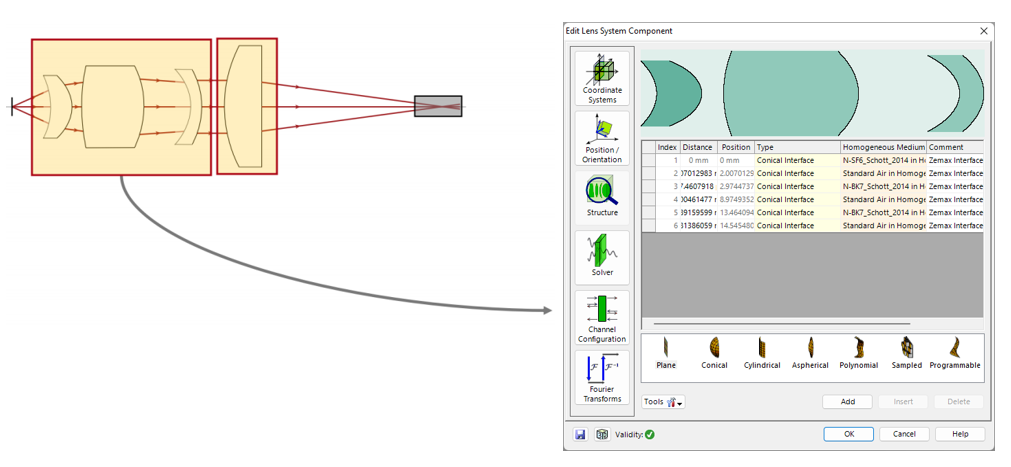Image resolution: width=1011 pixels, height=467 pixels.
Task: Open the Coordinate Systems page
Action: point(602,79)
